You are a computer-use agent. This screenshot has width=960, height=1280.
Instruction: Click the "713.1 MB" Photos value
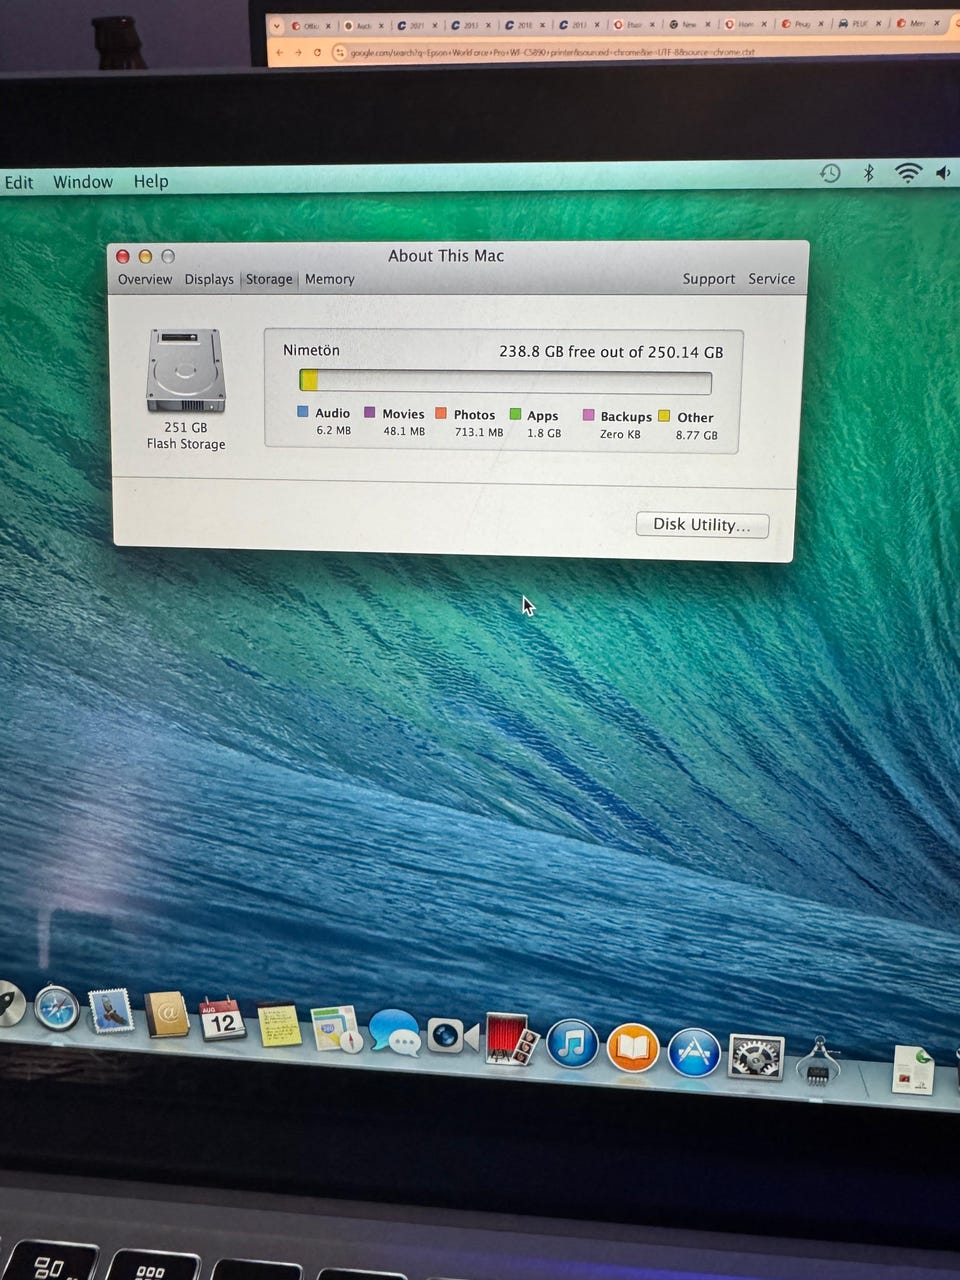tap(479, 432)
